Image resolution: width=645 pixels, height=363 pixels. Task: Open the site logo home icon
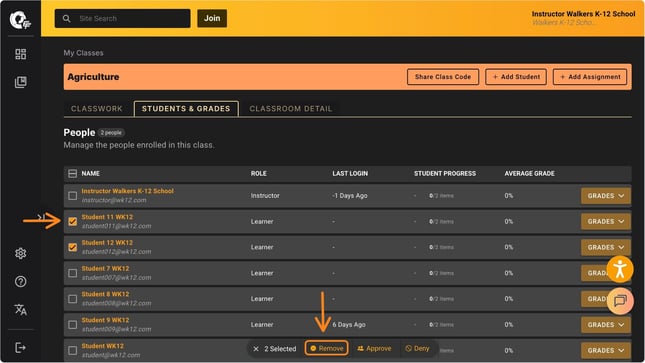point(20,20)
